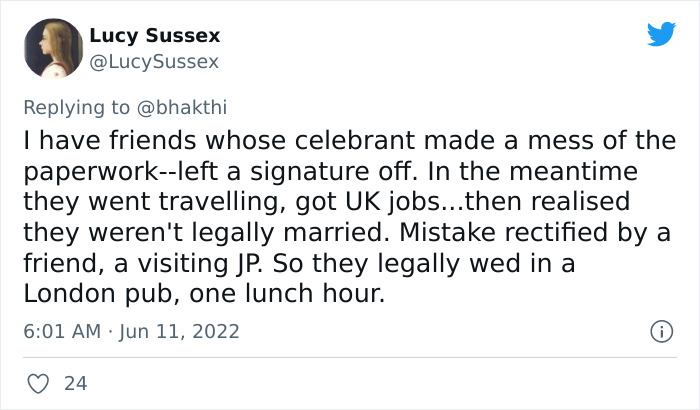Click the 24 likes count

73,383
